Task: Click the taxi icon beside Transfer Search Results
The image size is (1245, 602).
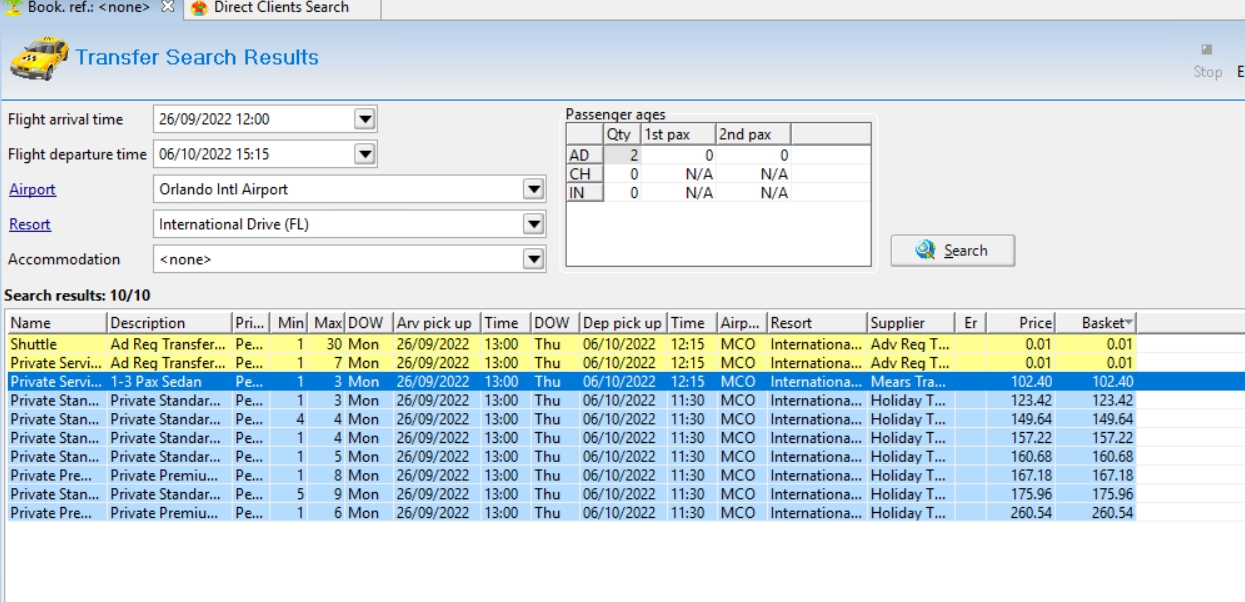Action: pos(39,59)
